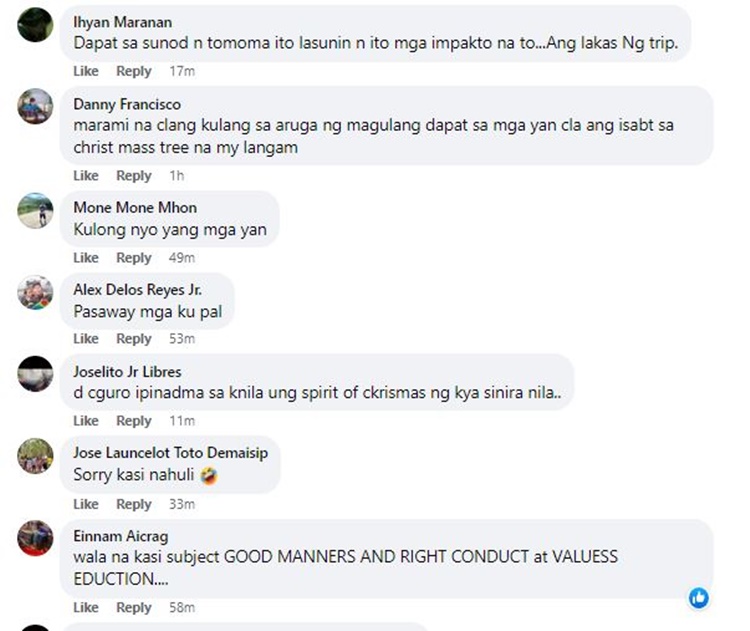750x631 pixels.
Task: Open Danny Francisco's avatar thumbnail
Action: (x=35, y=106)
